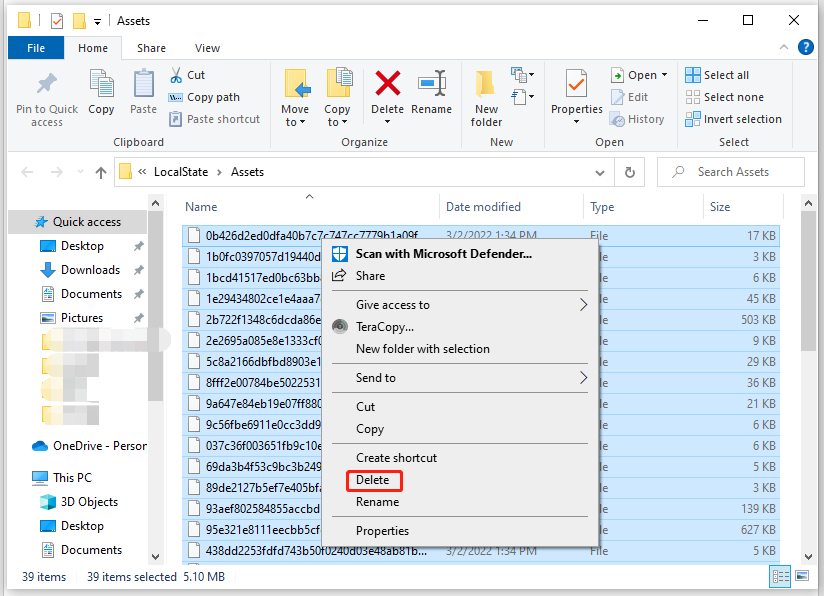824x596 pixels.
Task: Open the Easy access dropdown in ribbon
Action: click(x=522, y=97)
